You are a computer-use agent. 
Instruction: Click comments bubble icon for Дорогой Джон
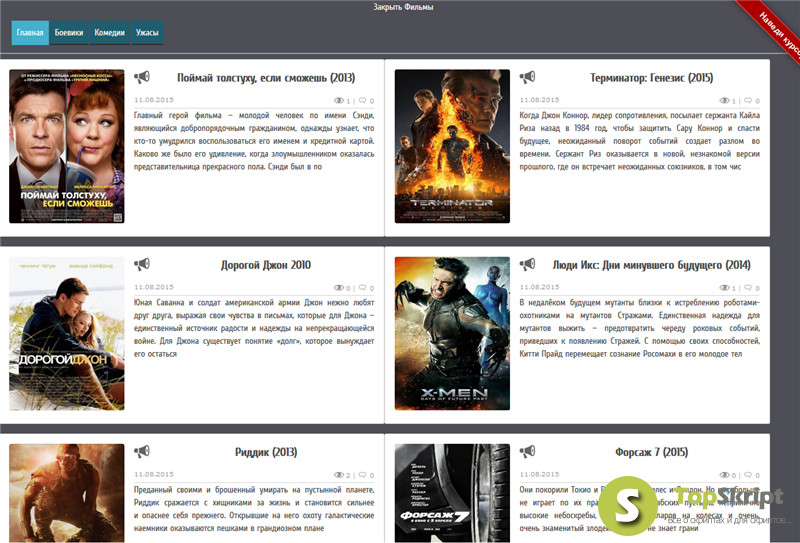362,288
